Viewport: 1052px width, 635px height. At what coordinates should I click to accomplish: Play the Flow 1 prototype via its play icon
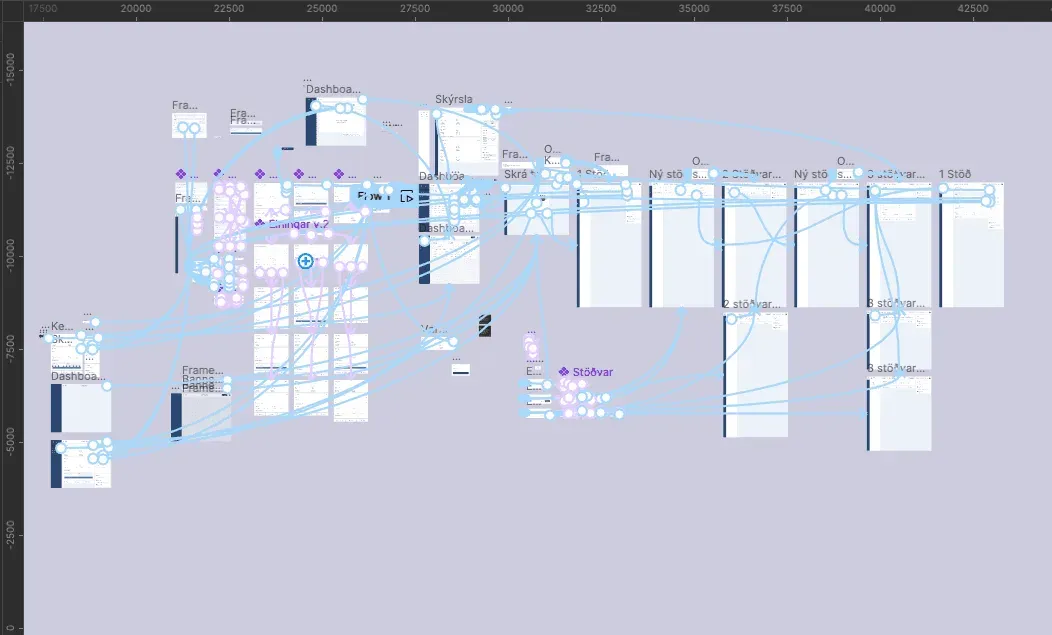(407, 197)
